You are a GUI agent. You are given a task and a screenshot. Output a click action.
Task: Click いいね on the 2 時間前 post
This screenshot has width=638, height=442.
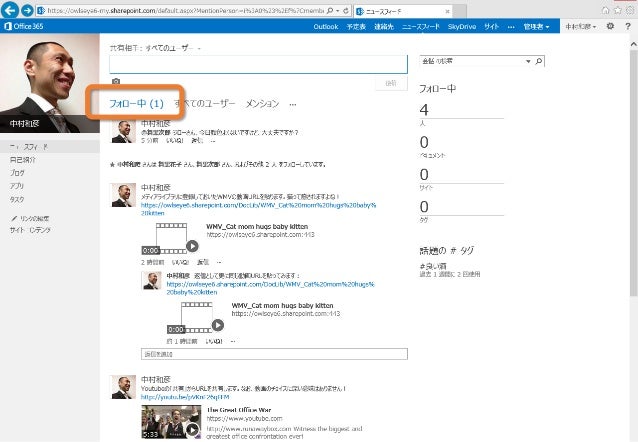click(x=180, y=263)
